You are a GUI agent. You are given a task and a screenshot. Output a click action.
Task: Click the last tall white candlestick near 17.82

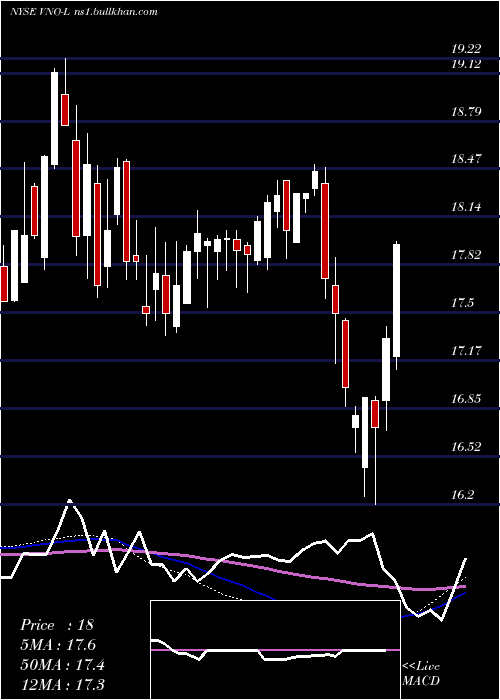pos(396,300)
